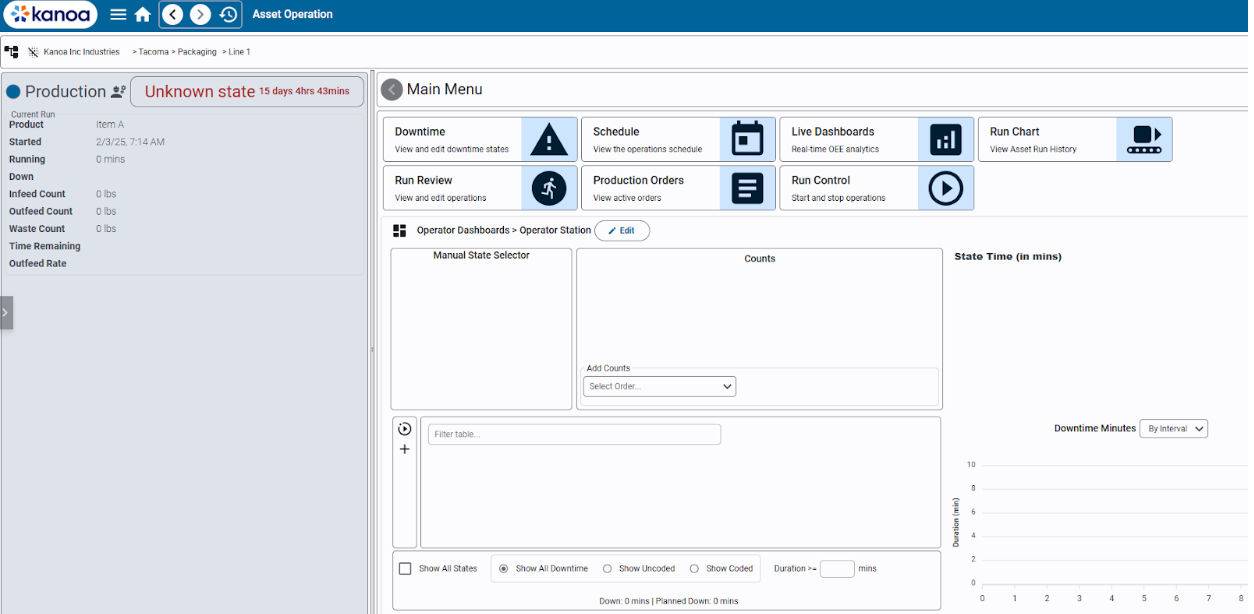Open the By Interval dropdown
Viewport: 1254px width, 614px height.
tap(1174, 428)
